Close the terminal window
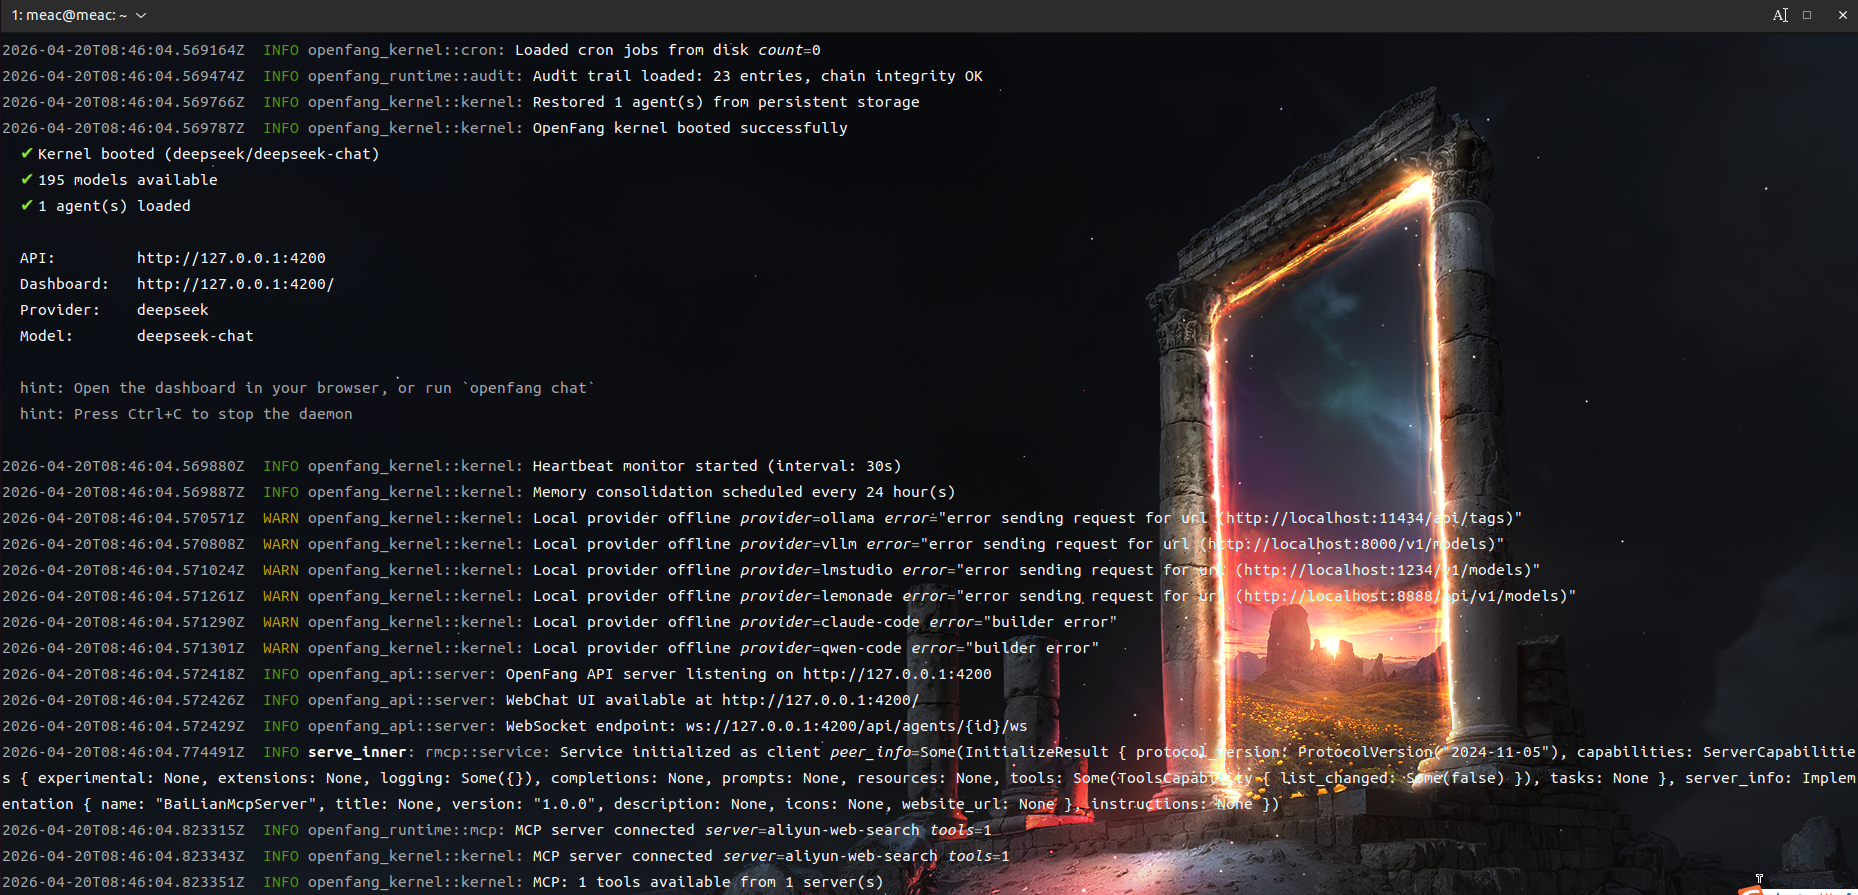1858x895 pixels. [1842, 15]
